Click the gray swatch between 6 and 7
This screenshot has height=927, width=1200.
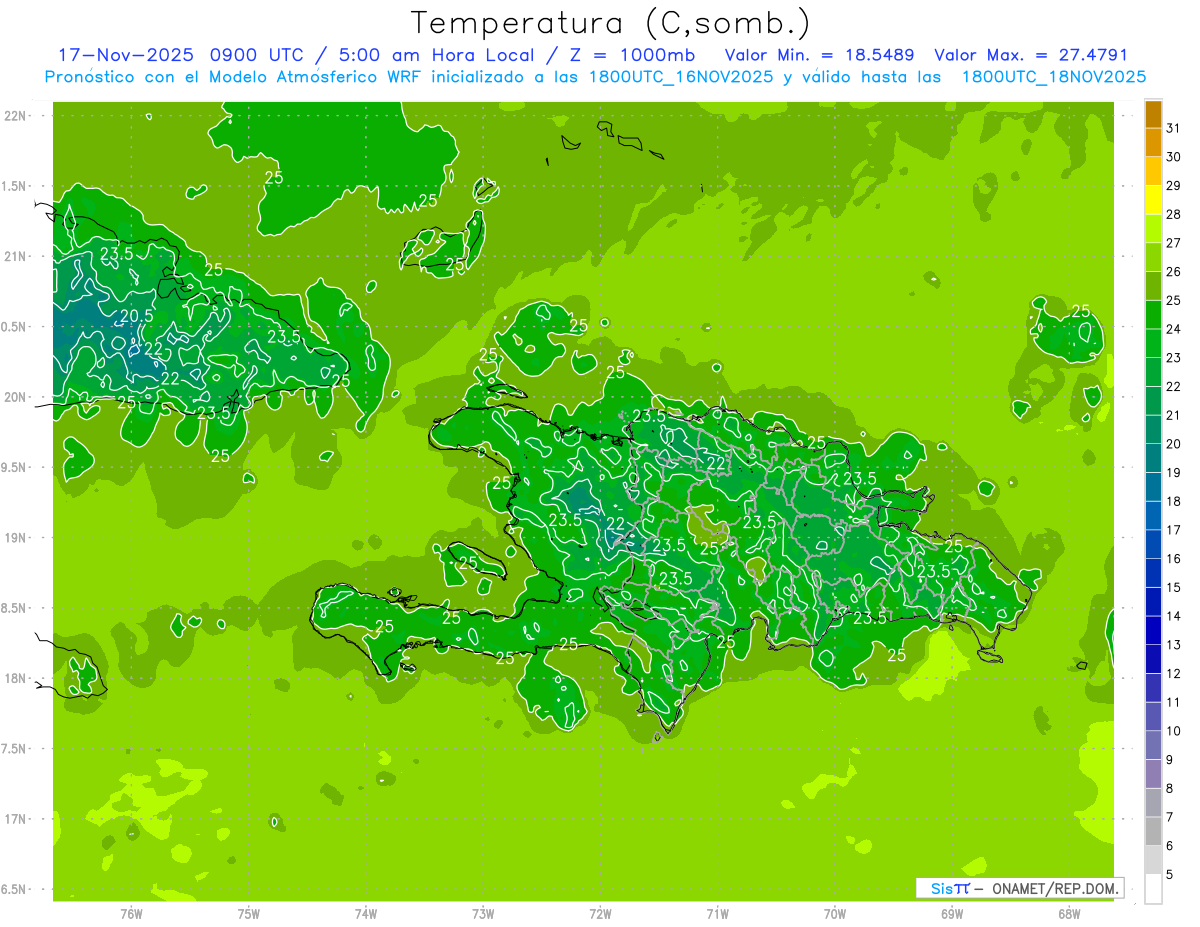point(1153,832)
